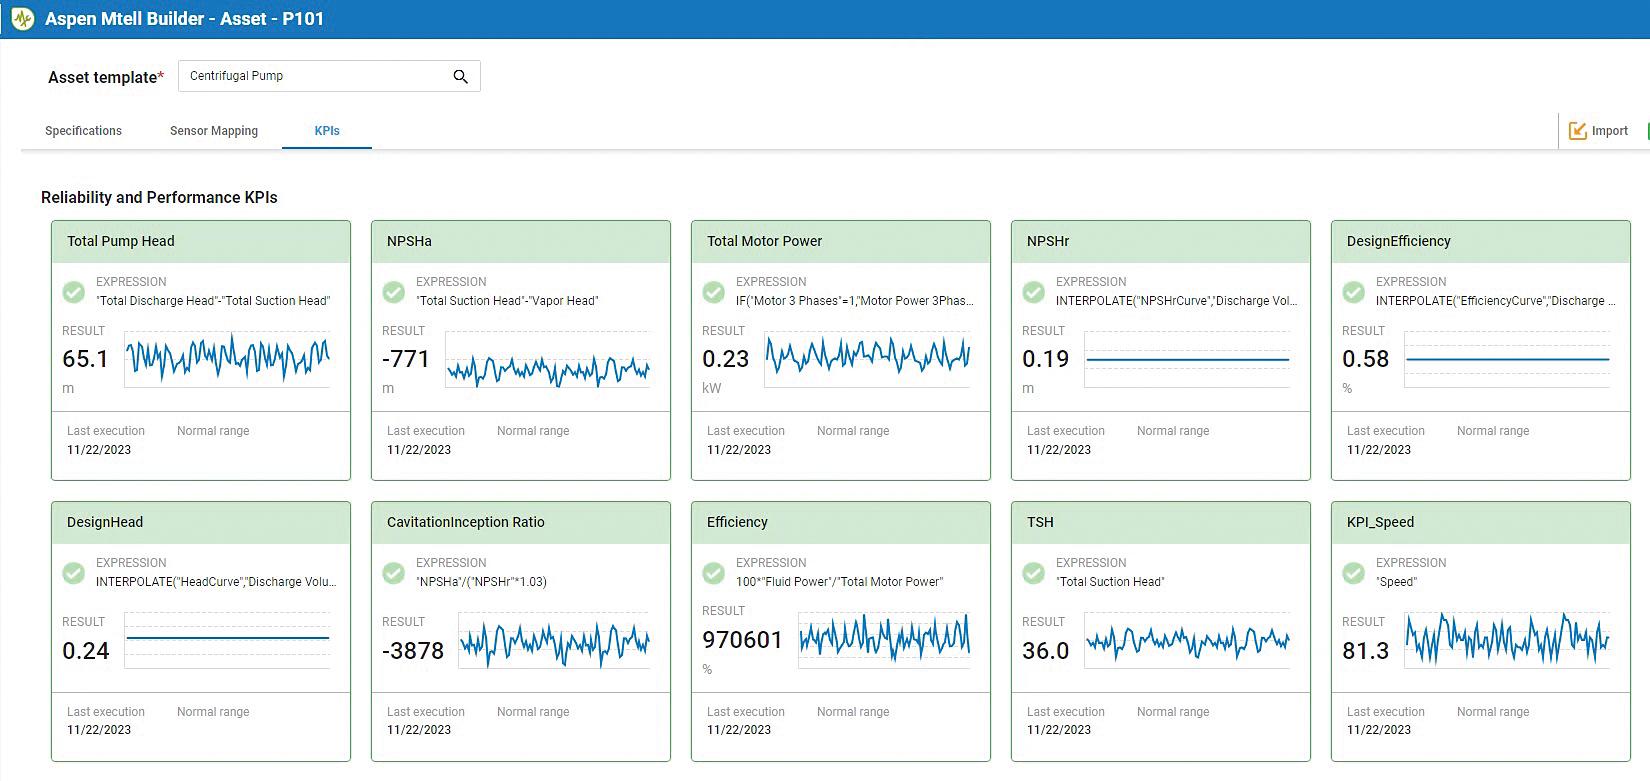Click the Import icon
Image resolution: width=1650 pixels, height=781 pixels.
[x=1578, y=131]
